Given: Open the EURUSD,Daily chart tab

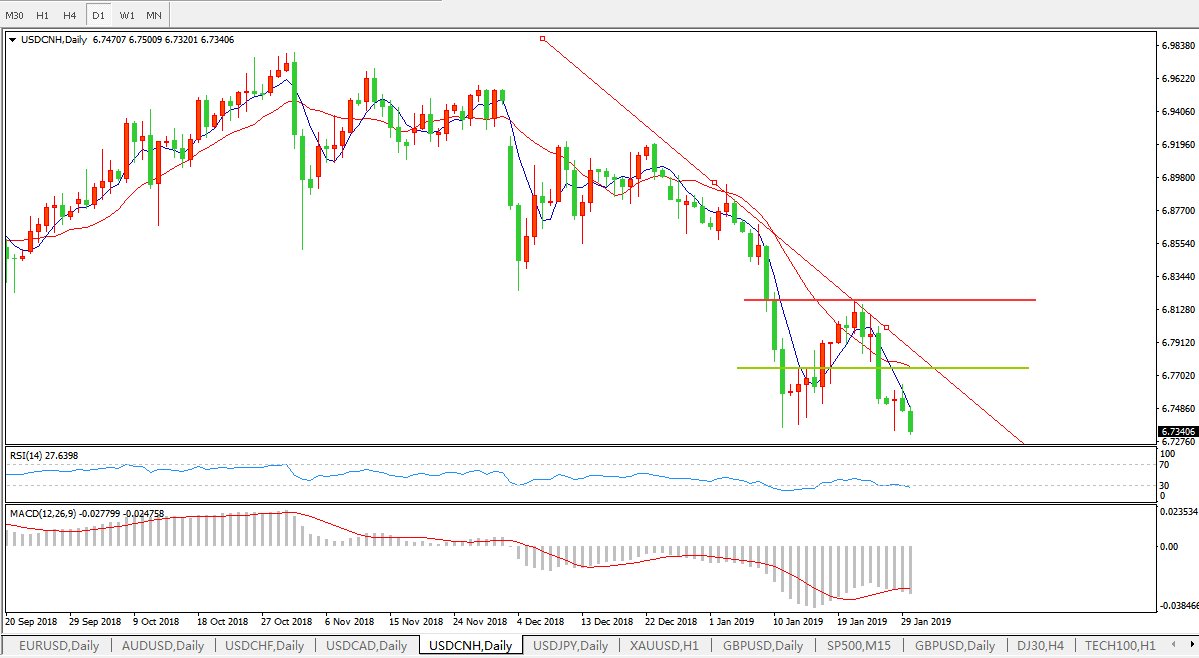Looking at the screenshot, I should pos(58,645).
